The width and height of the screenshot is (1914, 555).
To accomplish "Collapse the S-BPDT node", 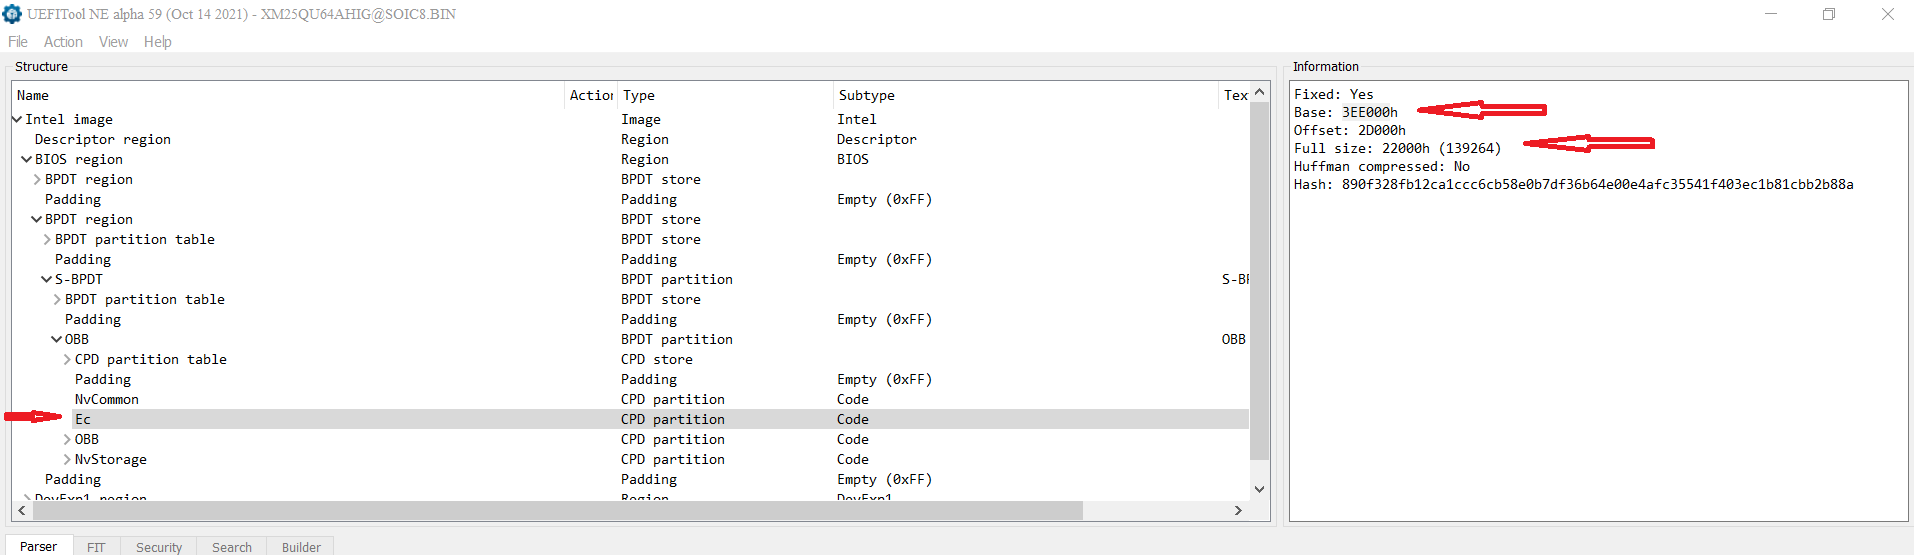I will 47,279.
